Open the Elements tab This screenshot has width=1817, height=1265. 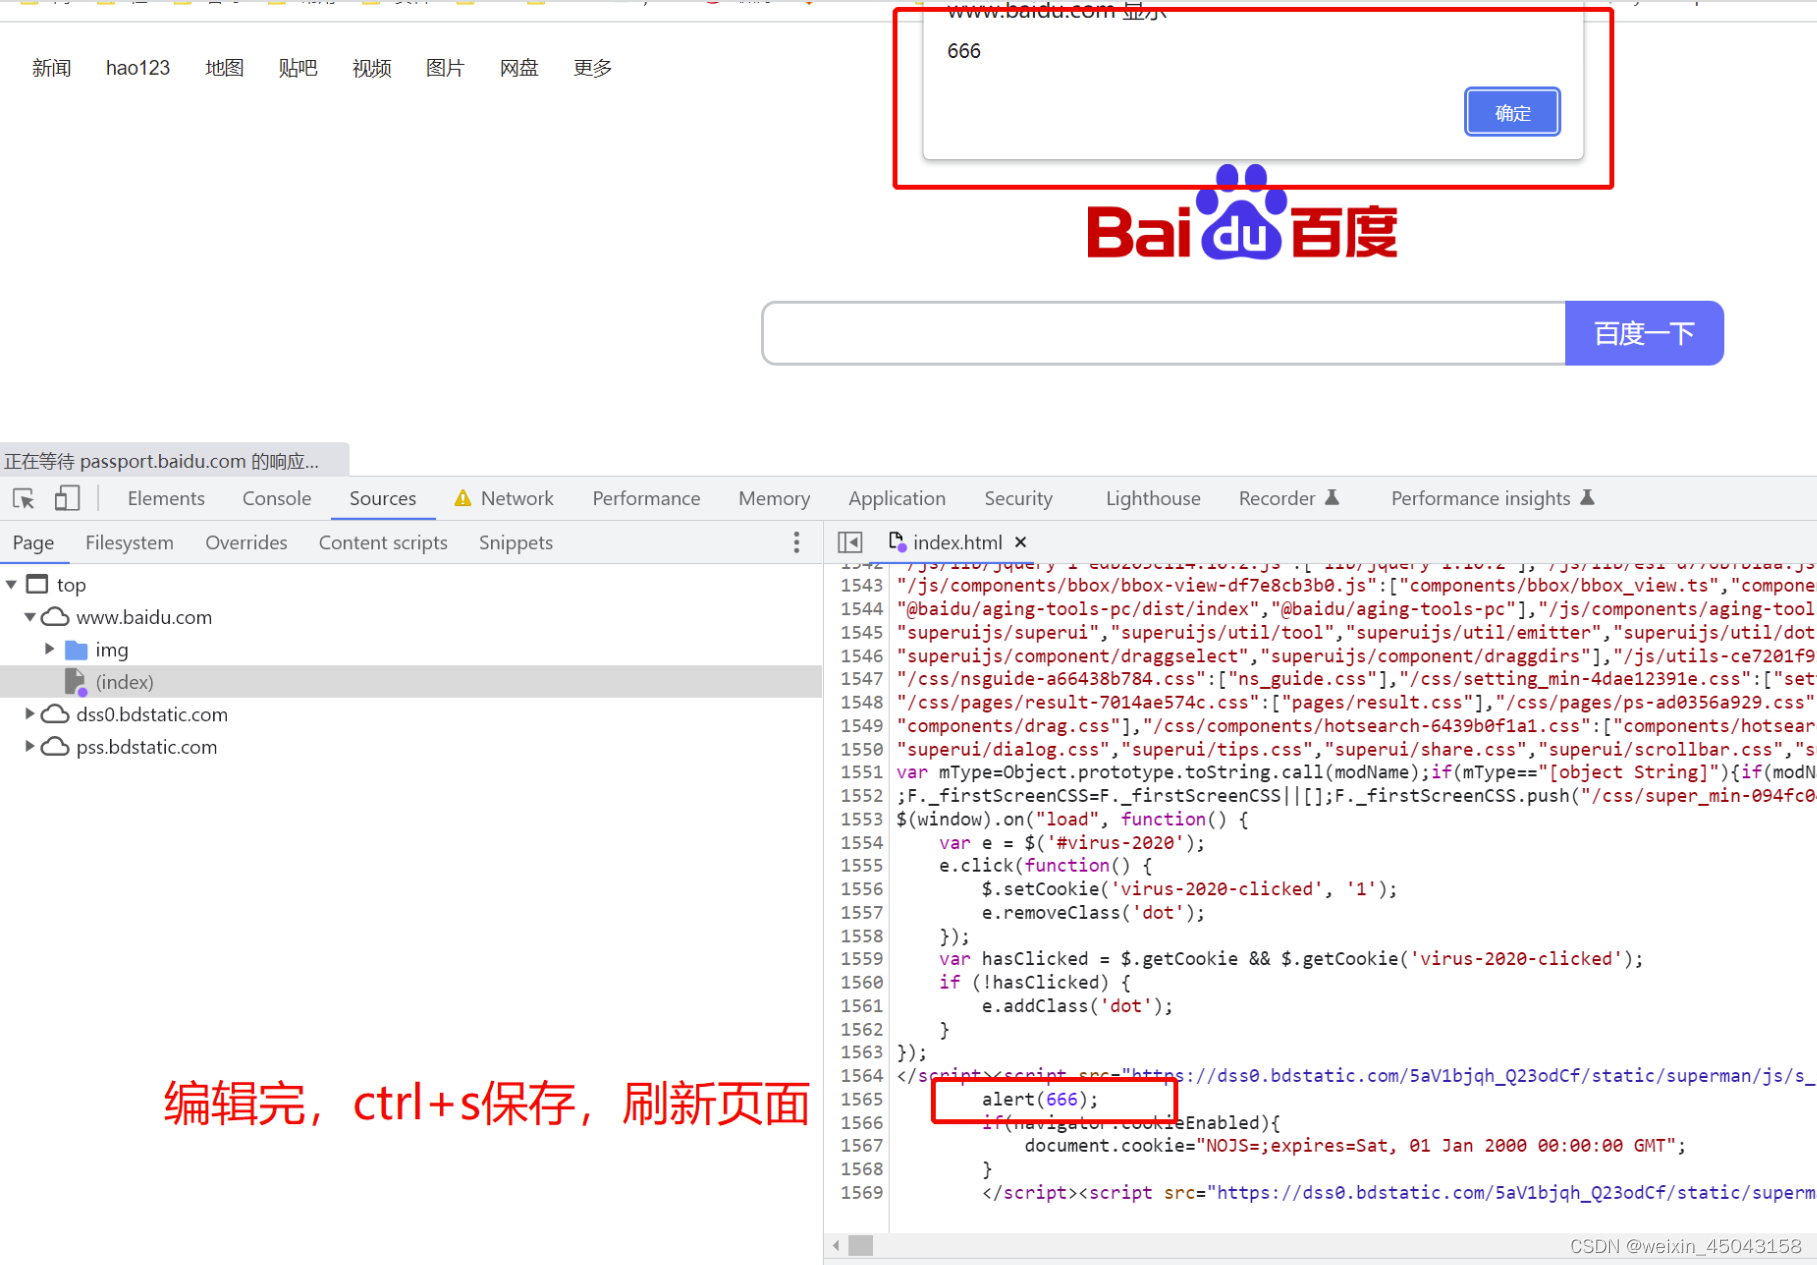coord(166,498)
